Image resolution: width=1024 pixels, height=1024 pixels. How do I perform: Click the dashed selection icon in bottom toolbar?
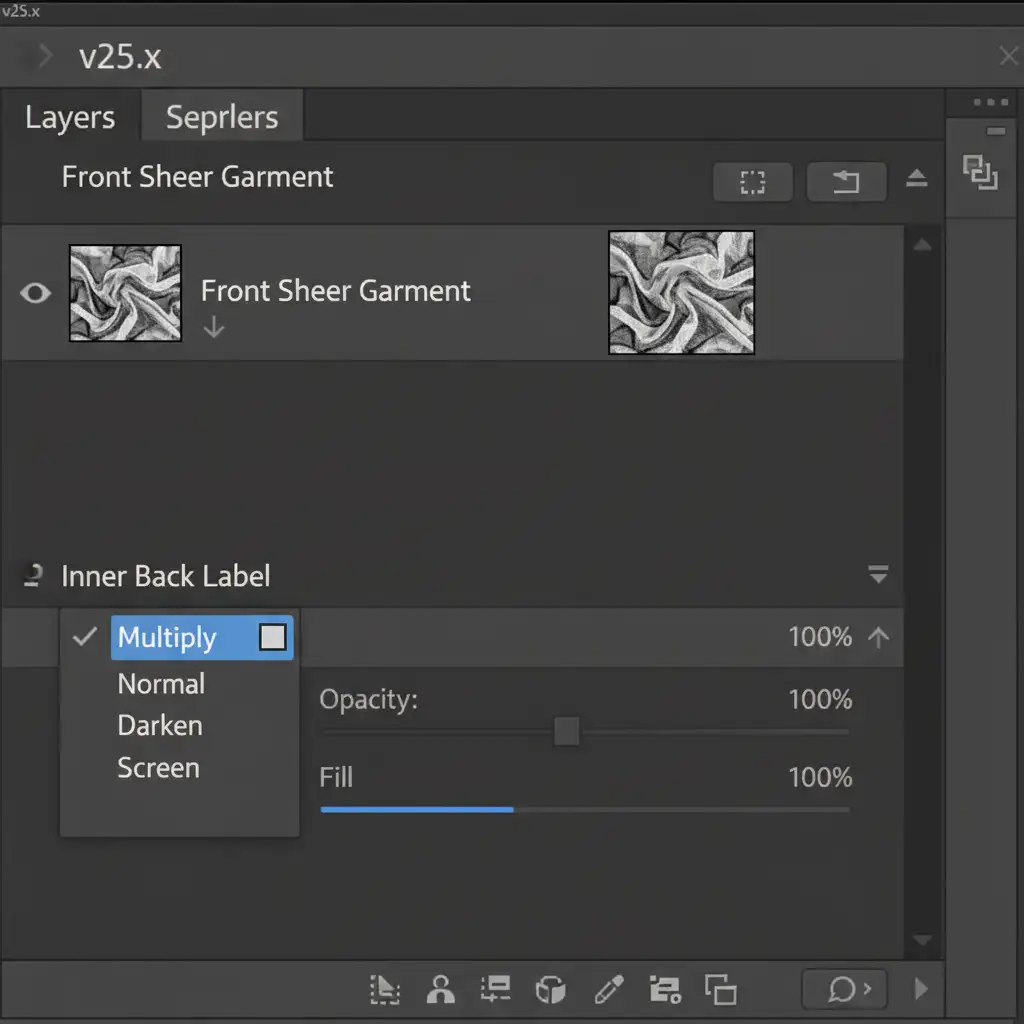pyautogui.click(x=385, y=990)
